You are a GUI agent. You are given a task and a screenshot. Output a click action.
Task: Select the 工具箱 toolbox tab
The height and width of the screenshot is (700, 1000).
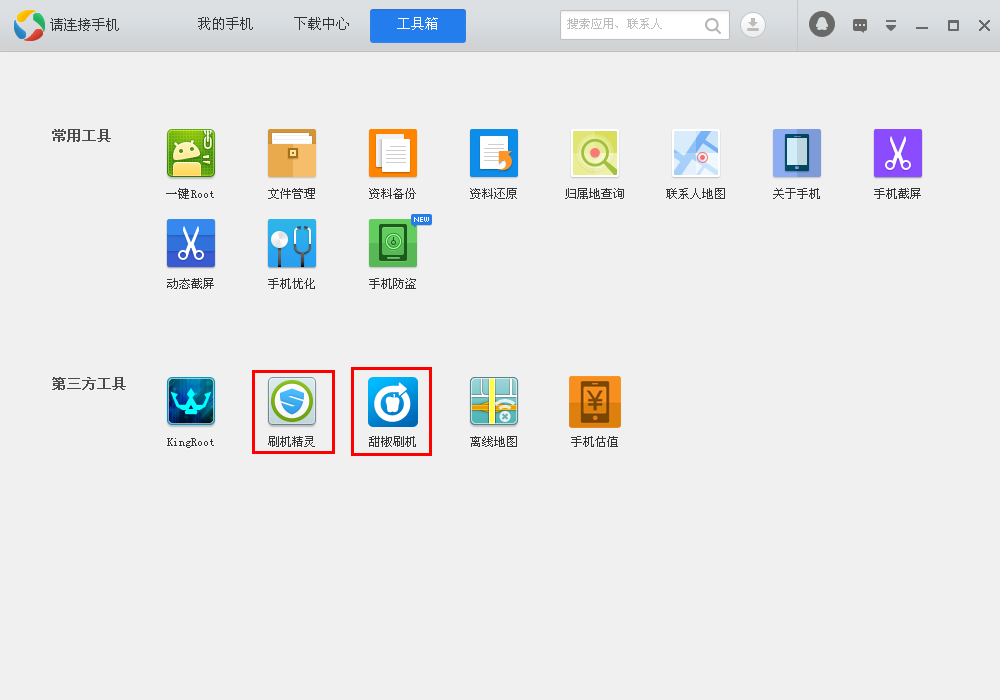(418, 26)
